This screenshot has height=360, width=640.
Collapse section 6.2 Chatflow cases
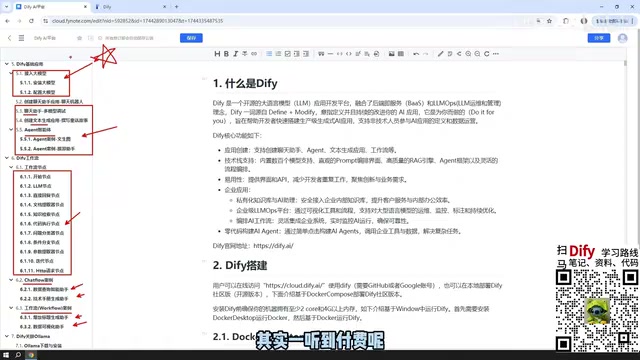(x=11, y=280)
